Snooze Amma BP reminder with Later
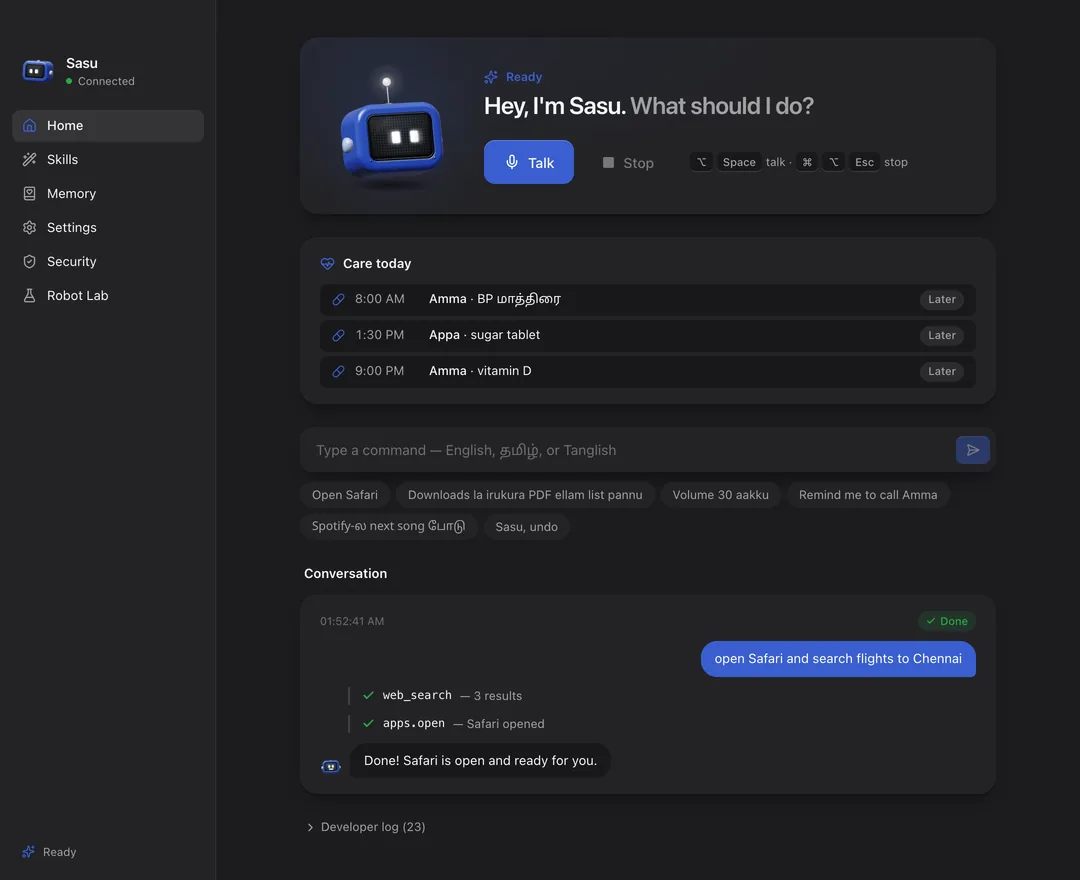 tap(942, 299)
